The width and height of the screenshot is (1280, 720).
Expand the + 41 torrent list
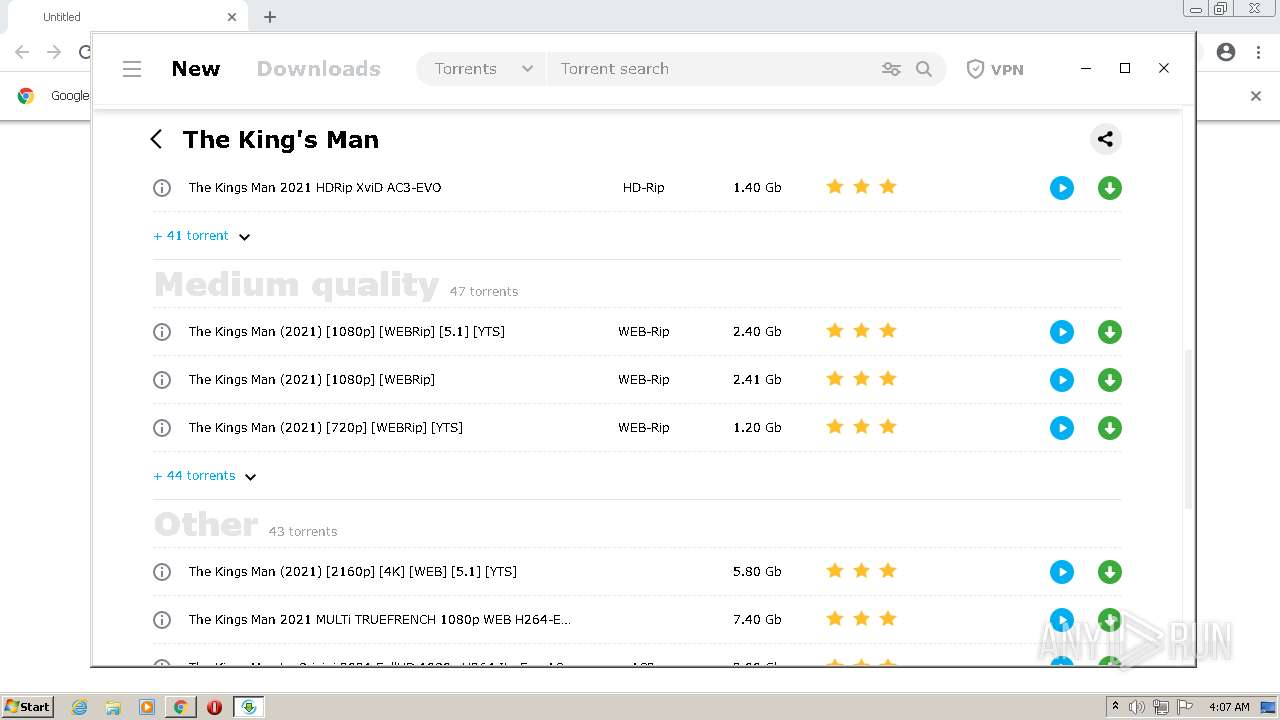[201, 236]
